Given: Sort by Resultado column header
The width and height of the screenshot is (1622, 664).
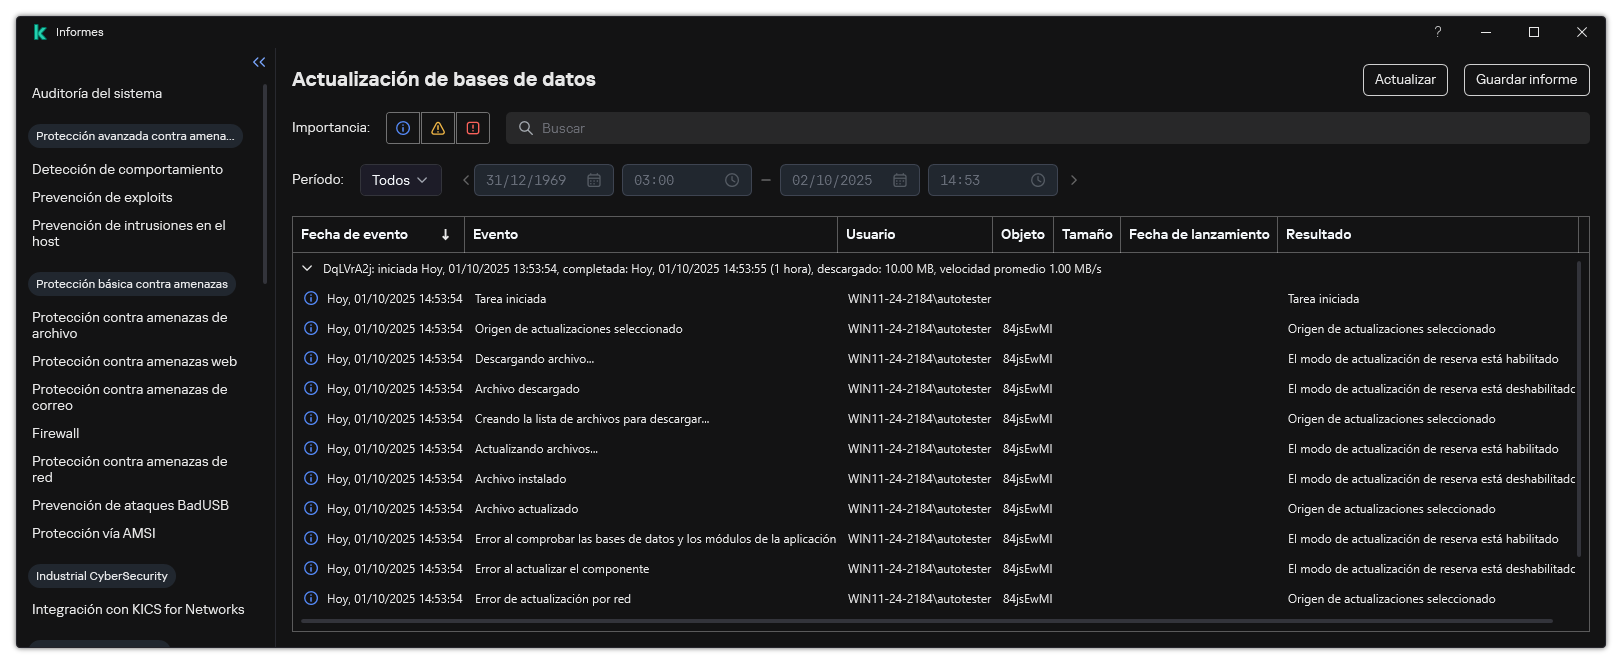Looking at the screenshot, I should tap(1428, 234).
